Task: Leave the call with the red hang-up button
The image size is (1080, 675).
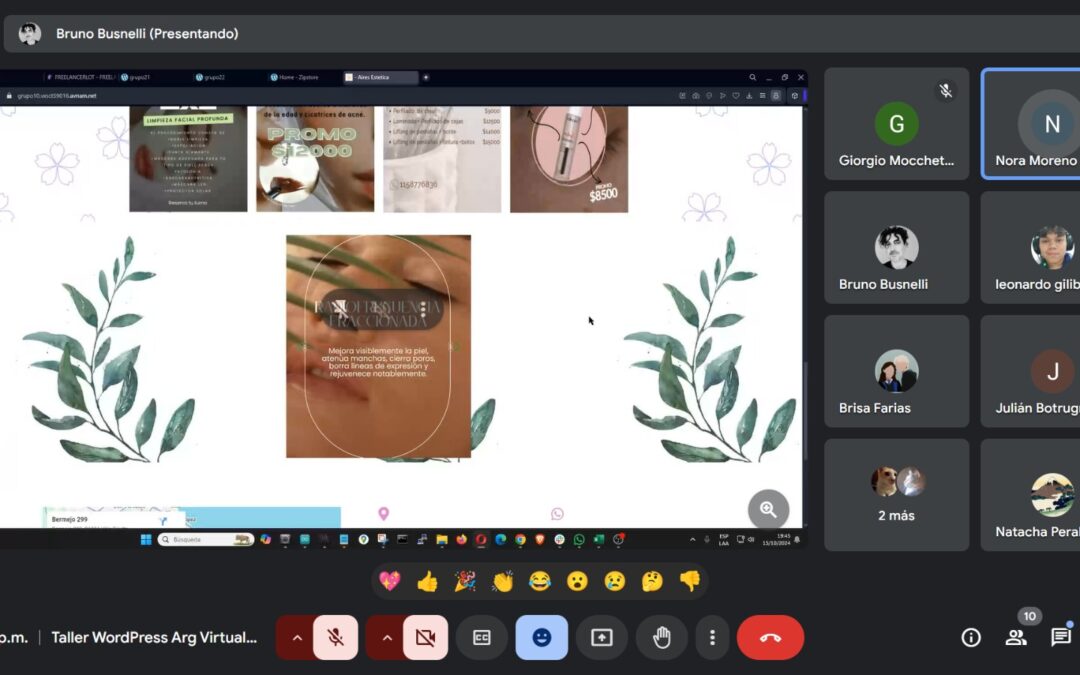Action: tap(770, 638)
